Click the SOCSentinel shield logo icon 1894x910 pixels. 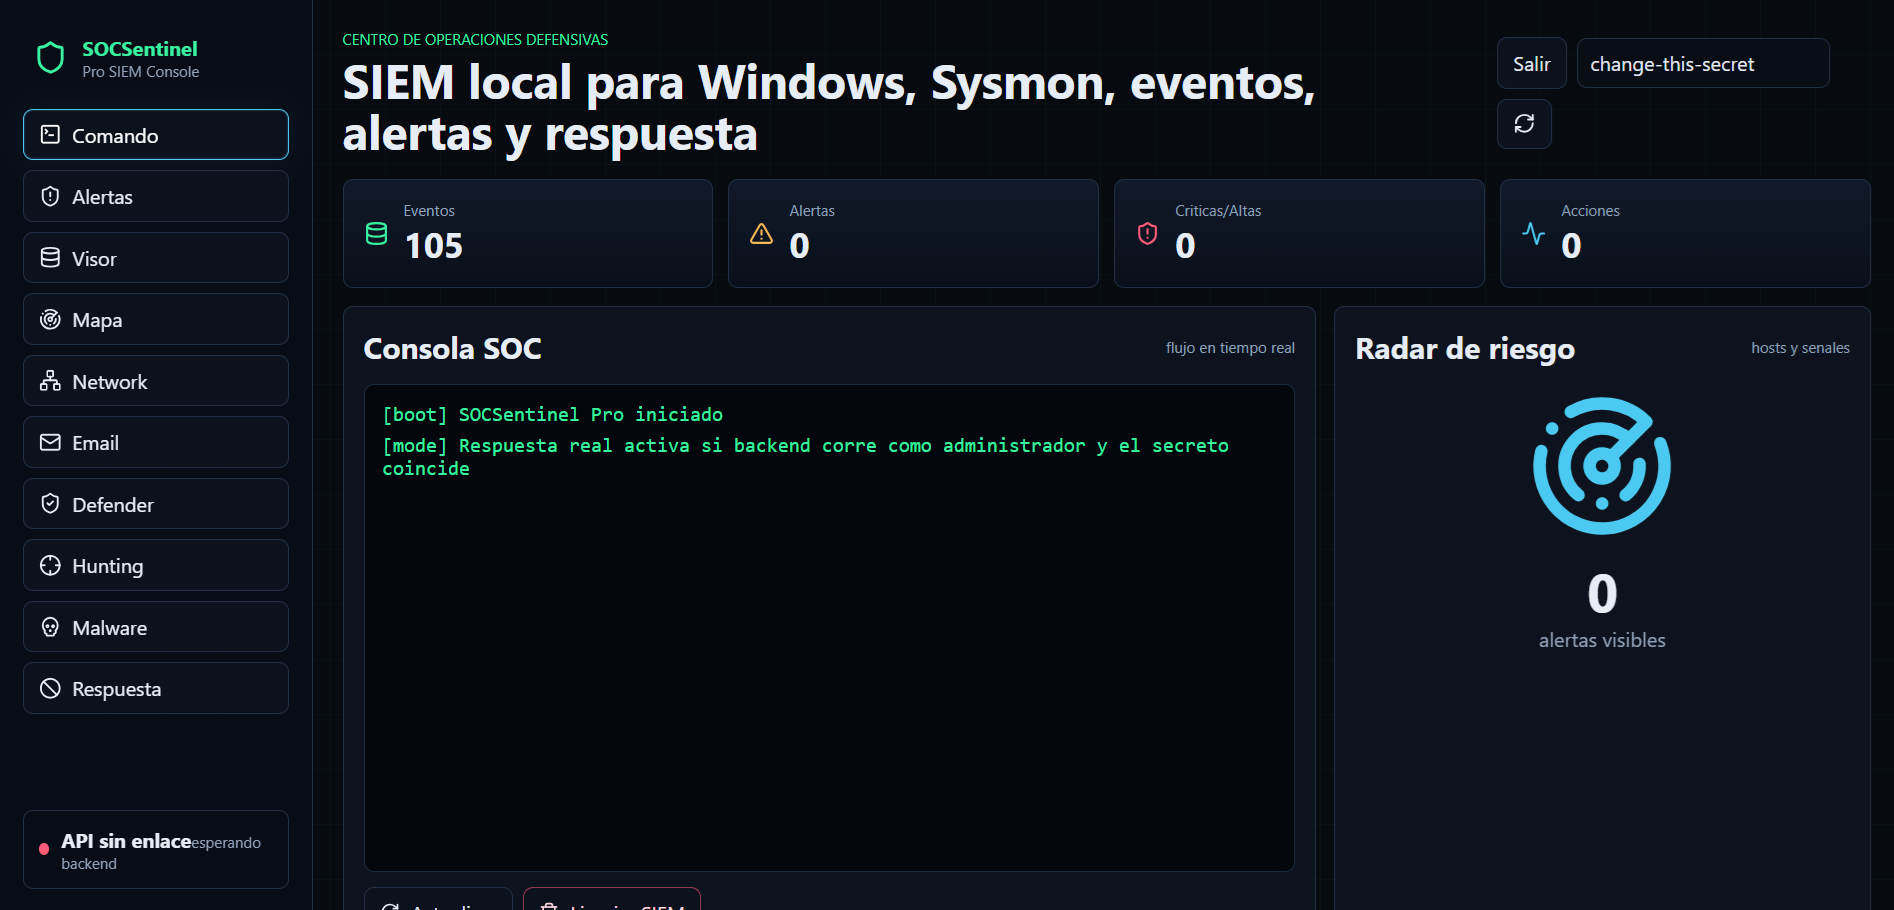[50, 58]
